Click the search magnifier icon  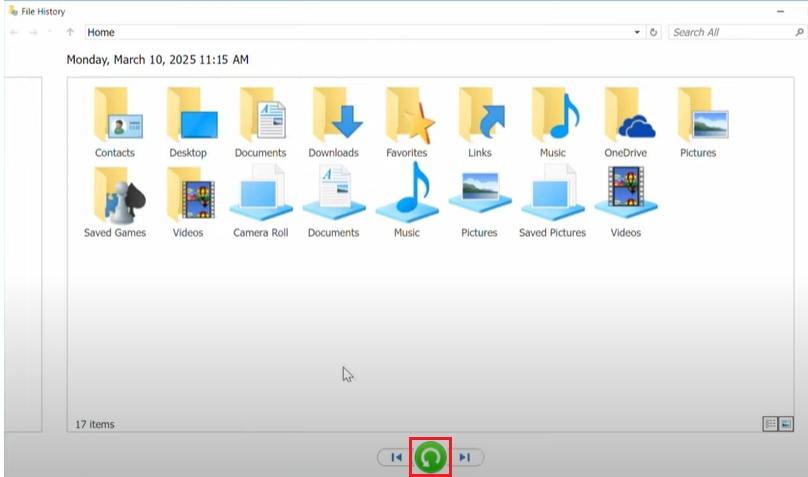[799, 32]
